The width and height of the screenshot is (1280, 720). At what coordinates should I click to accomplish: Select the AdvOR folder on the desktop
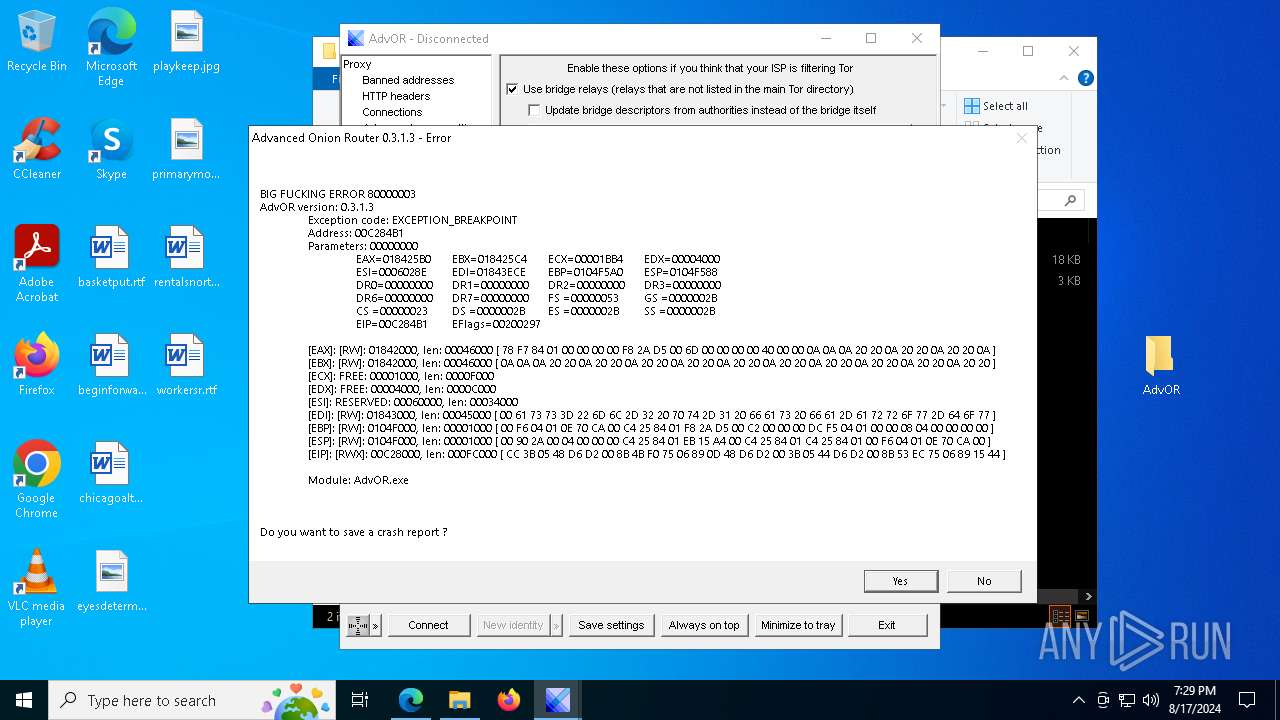(x=1161, y=365)
